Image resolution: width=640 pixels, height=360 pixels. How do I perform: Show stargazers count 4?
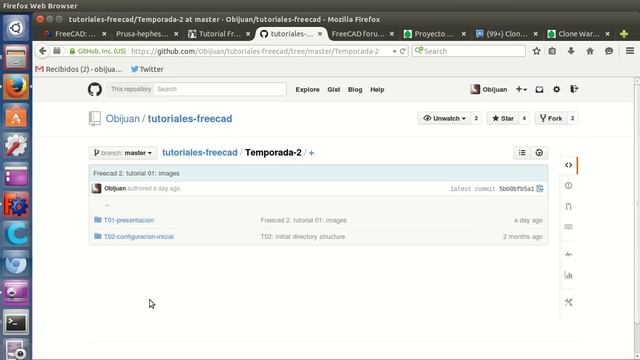(x=524, y=118)
